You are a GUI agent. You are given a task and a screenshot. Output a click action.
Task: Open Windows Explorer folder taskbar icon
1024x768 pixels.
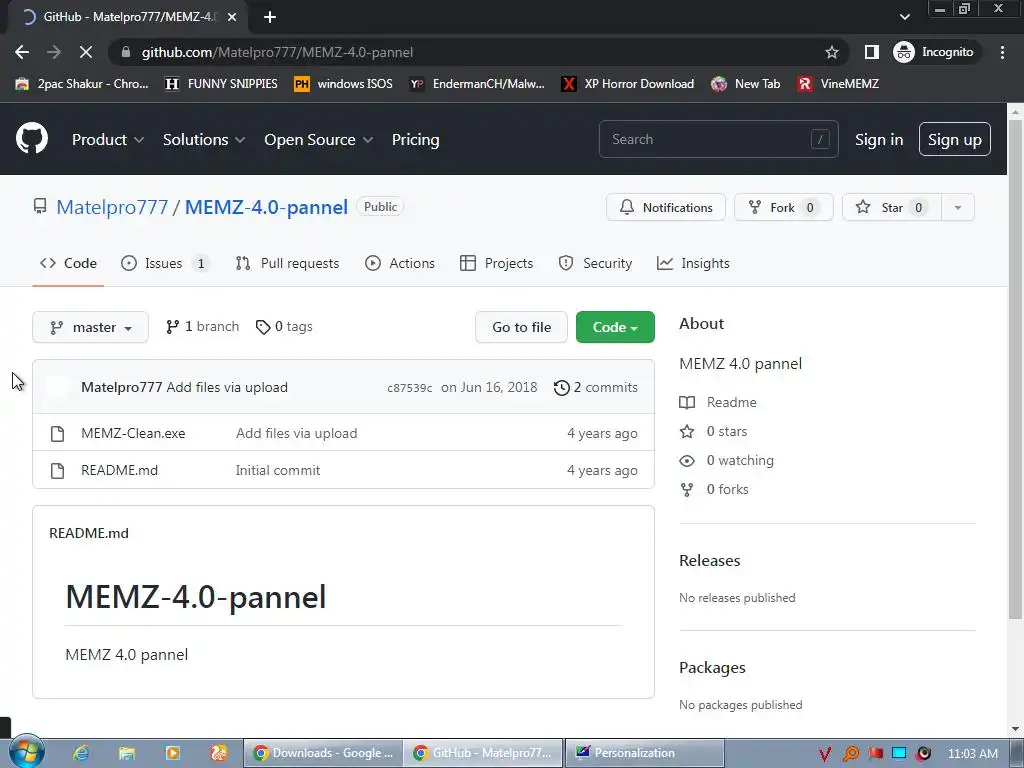coord(127,753)
